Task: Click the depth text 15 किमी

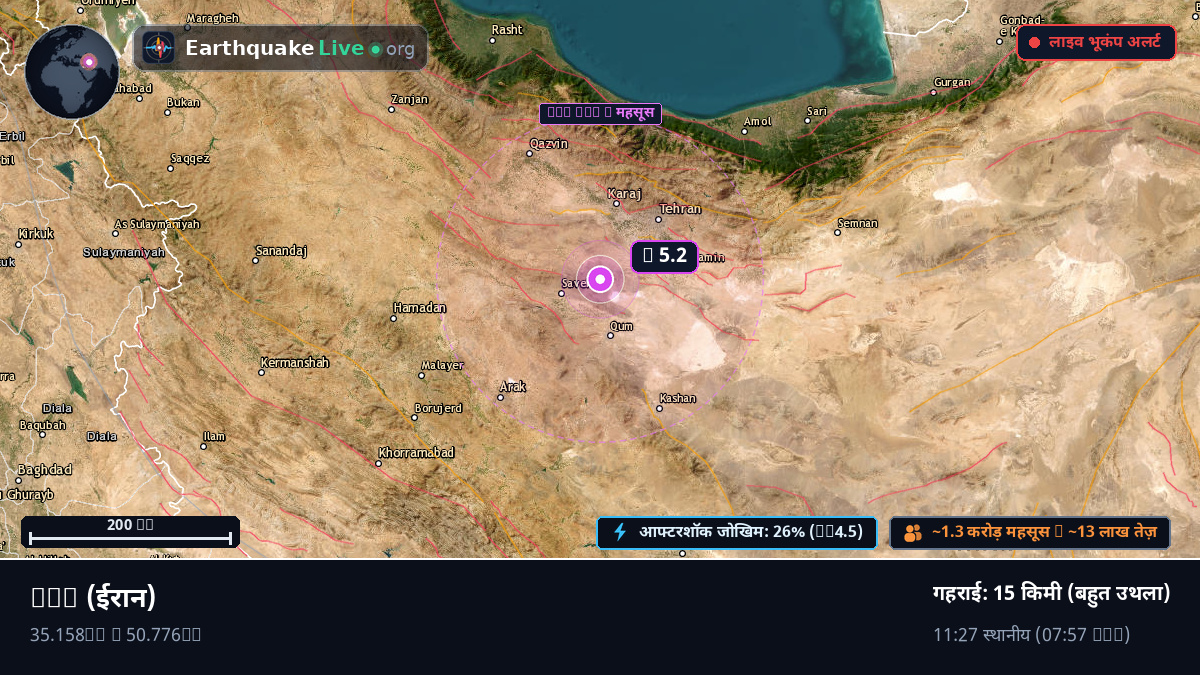Action: [1051, 593]
